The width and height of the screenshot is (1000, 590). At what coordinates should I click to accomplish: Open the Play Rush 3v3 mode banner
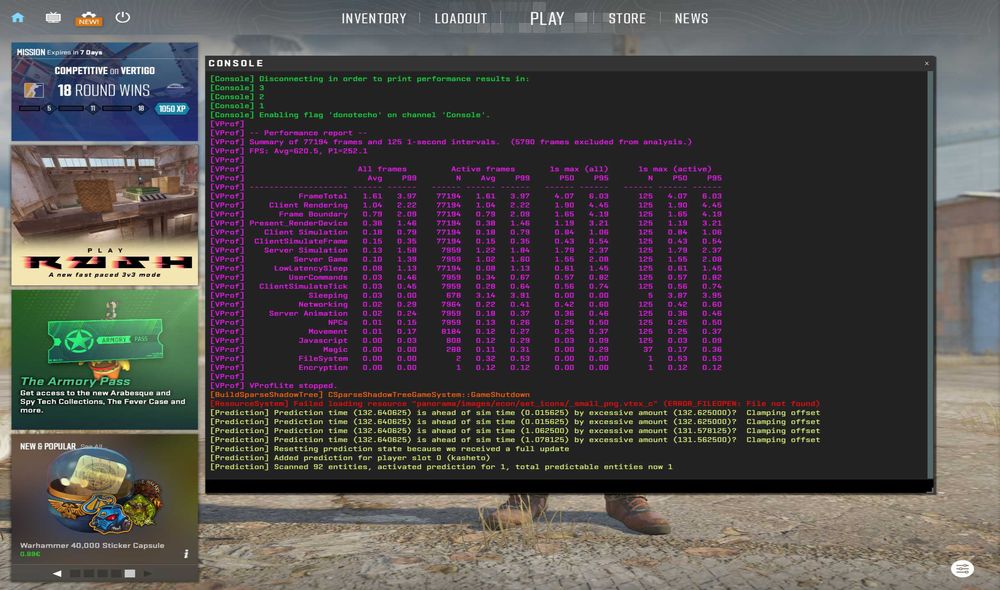click(105, 215)
